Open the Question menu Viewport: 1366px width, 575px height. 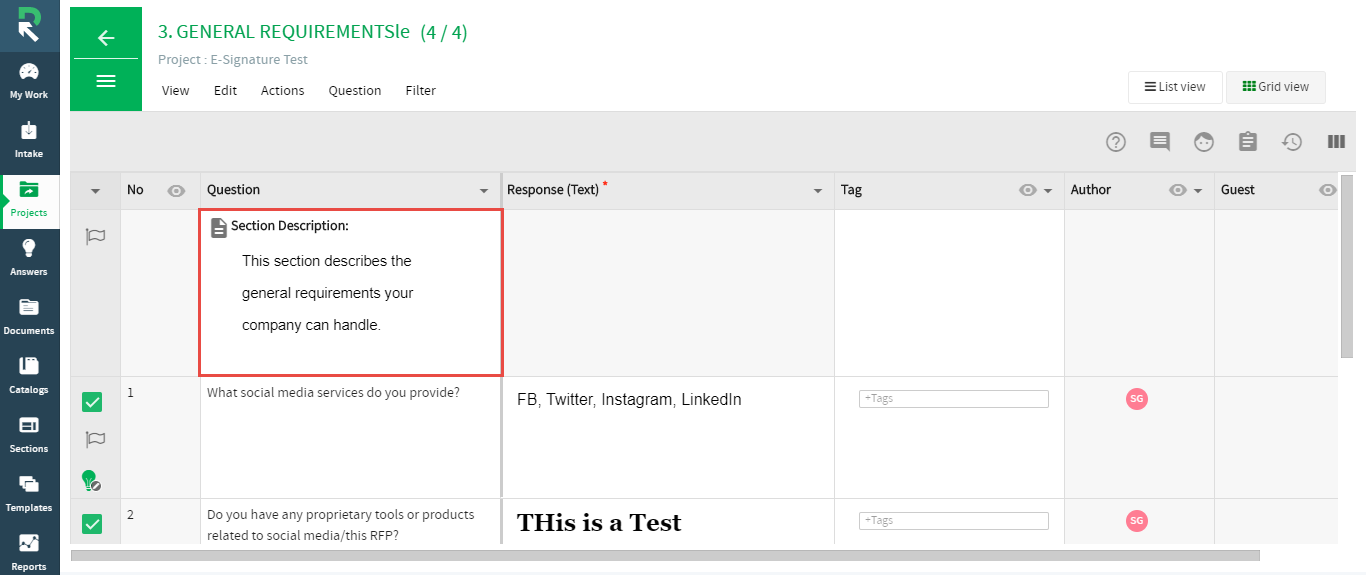(355, 90)
